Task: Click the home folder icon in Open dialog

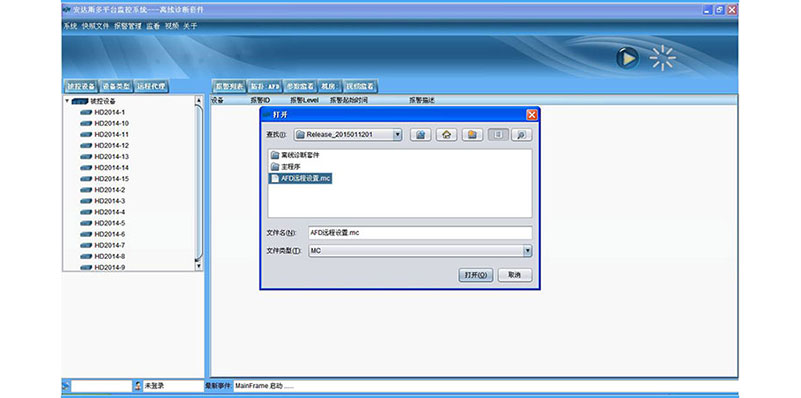Action: tap(446, 135)
